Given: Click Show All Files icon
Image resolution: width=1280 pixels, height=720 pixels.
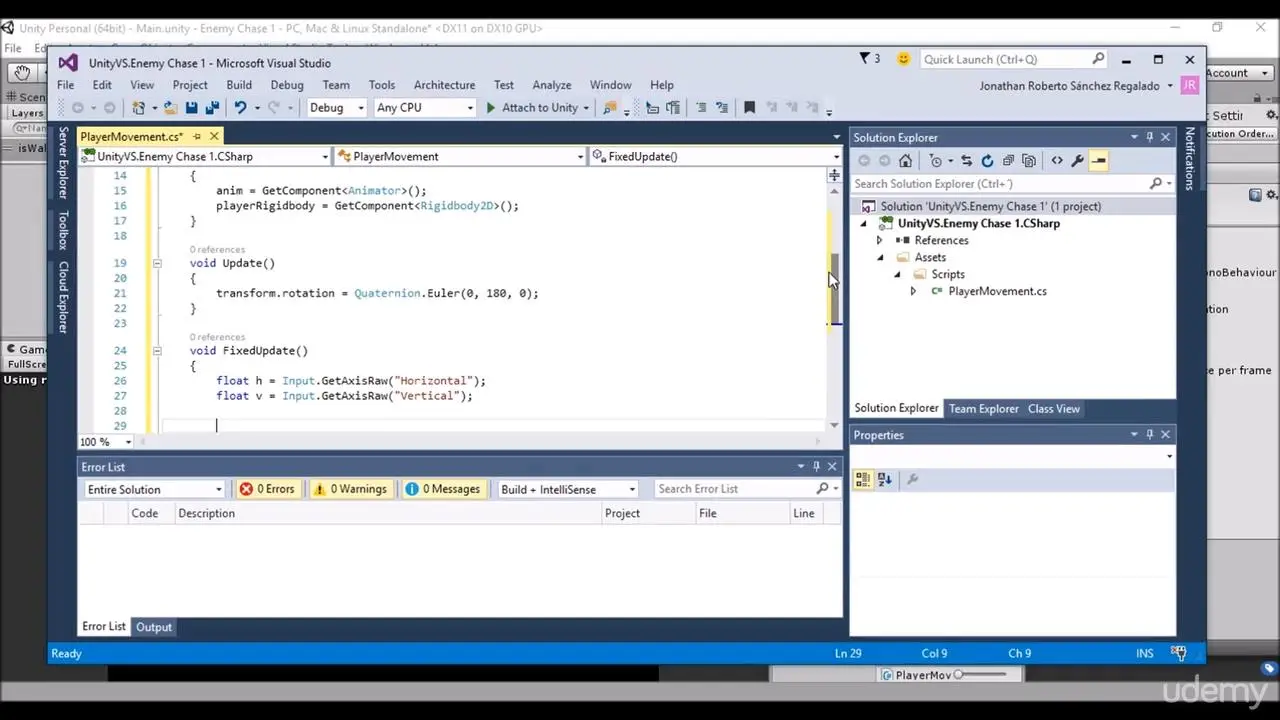Looking at the screenshot, I should (1029, 160).
